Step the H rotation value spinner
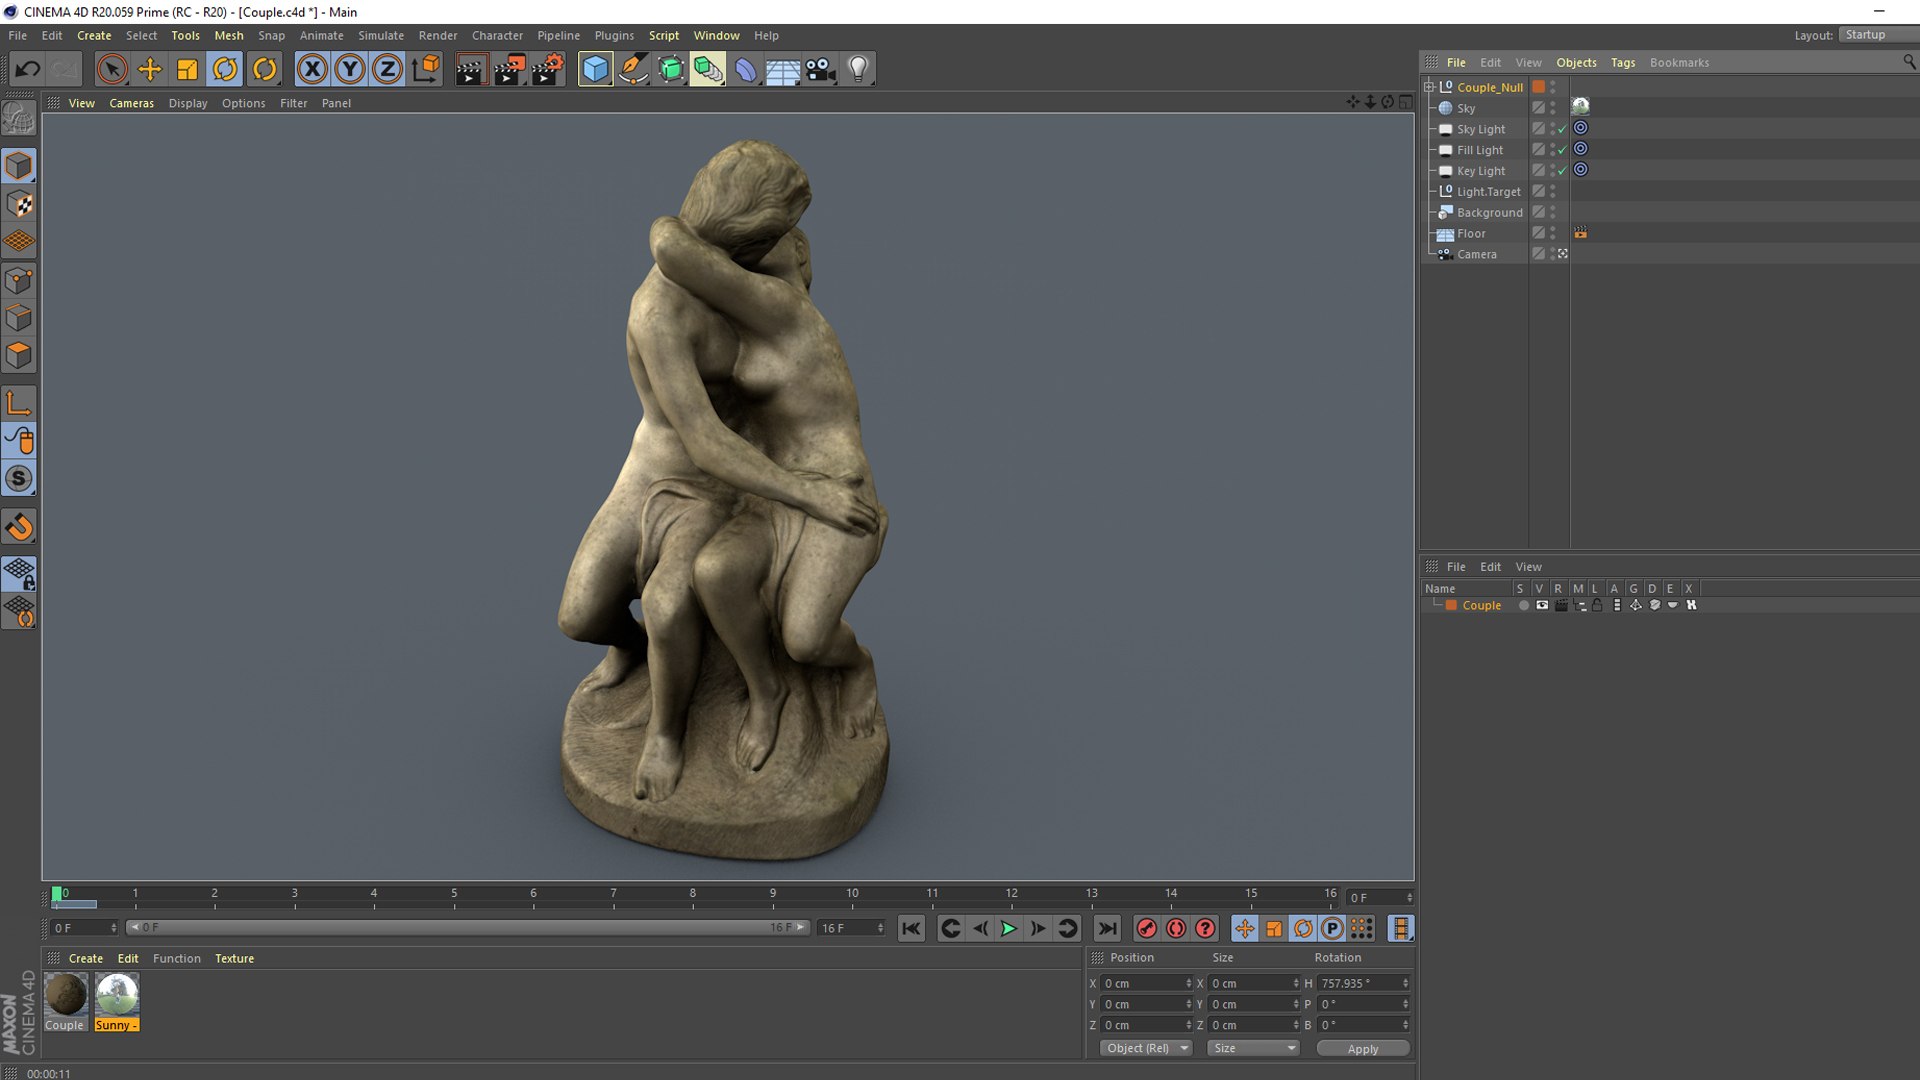This screenshot has height=1080, width=1920. (x=1405, y=983)
